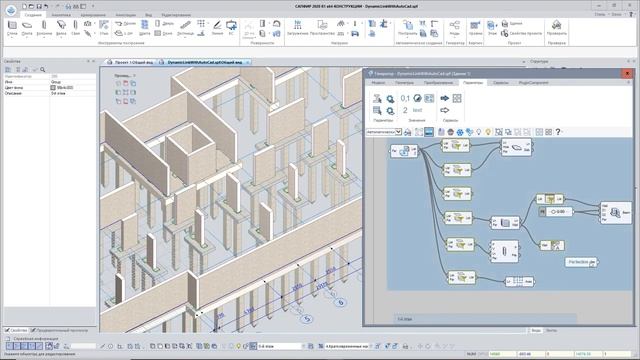Select the Дверь door tool

(164, 24)
